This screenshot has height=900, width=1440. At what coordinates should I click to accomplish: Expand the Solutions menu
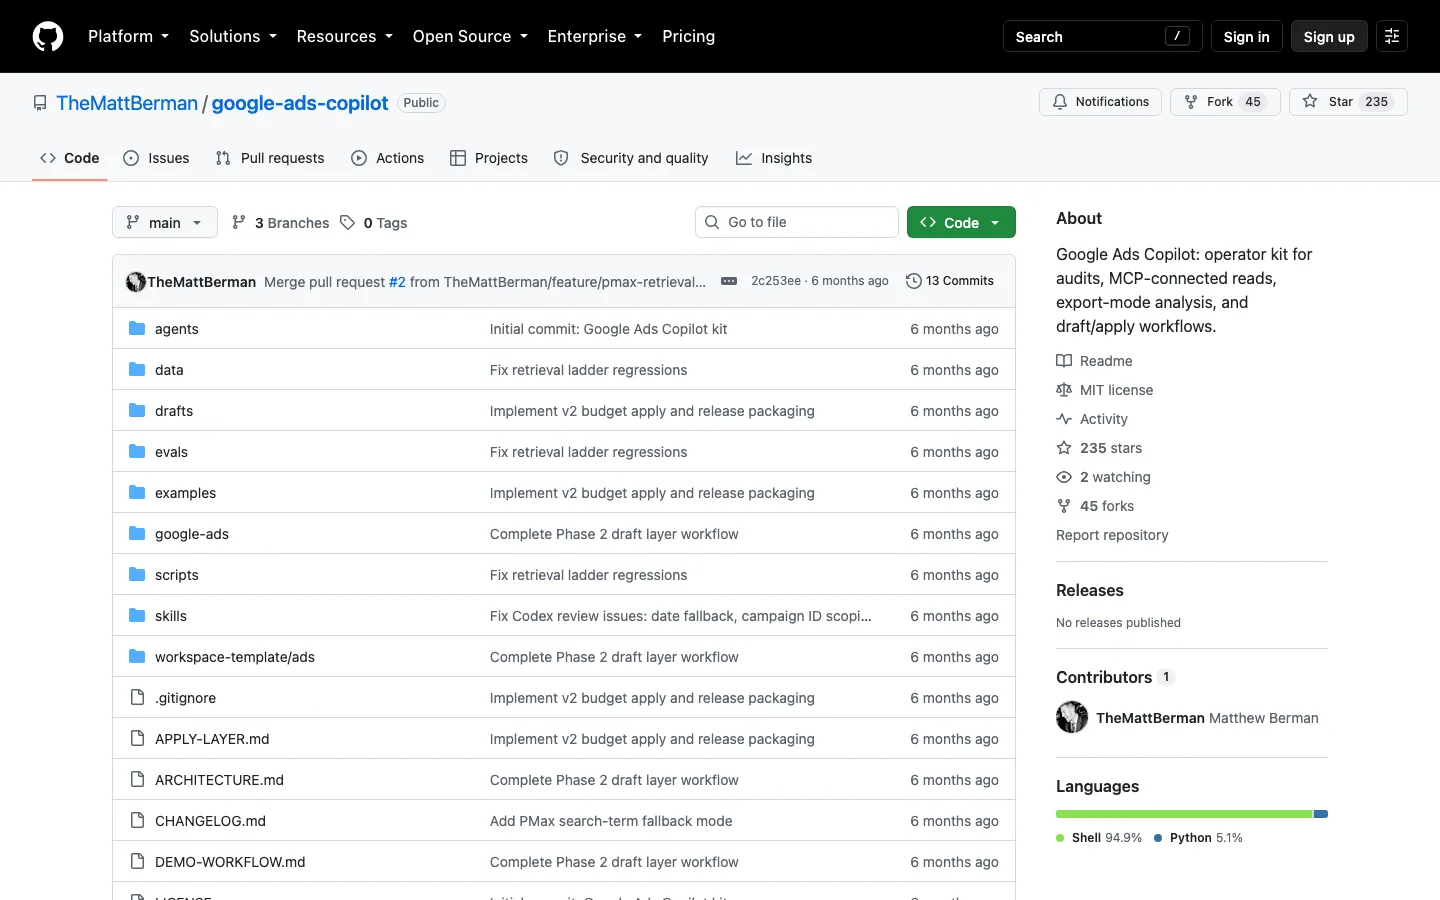click(233, 36)
